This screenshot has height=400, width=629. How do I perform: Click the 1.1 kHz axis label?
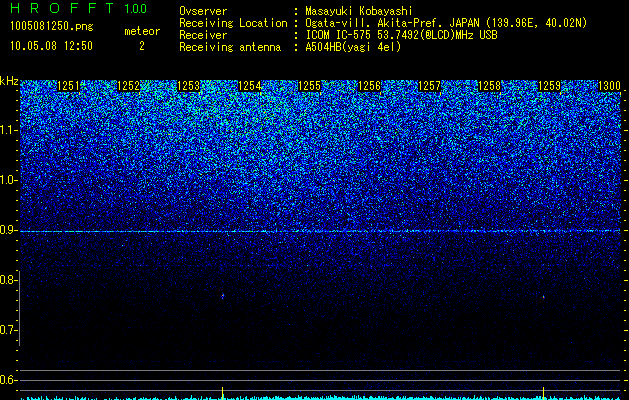(x=8, y=130)
